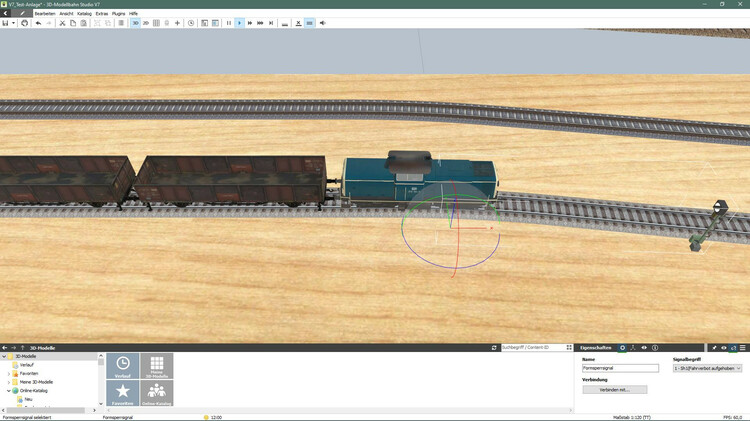The height and width of the screenshot is (421, 750).
Task: Open the Online-Katalog people tile
Action: (x=157, y=393)
